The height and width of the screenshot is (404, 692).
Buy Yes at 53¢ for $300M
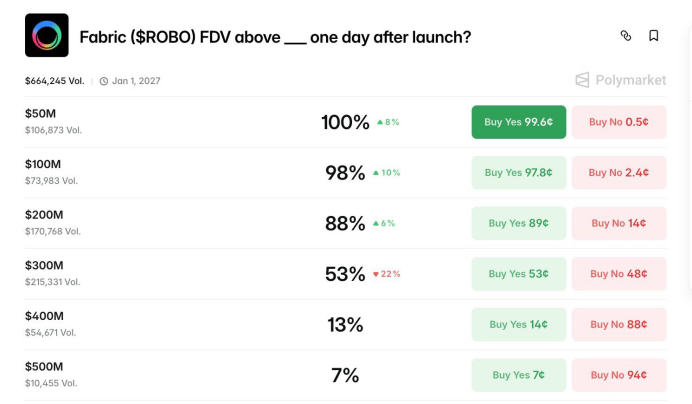[519, 274]
